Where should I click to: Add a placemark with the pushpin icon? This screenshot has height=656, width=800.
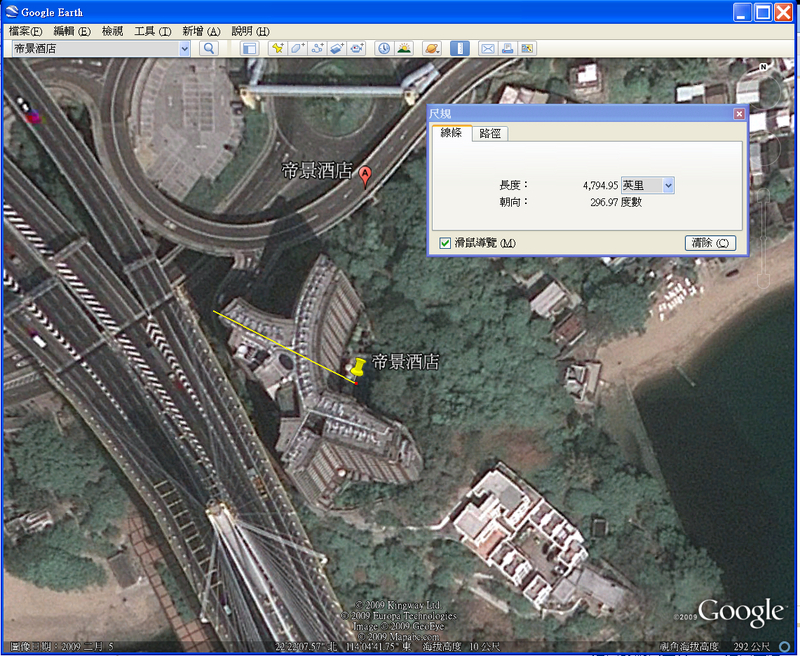point(278,48)
